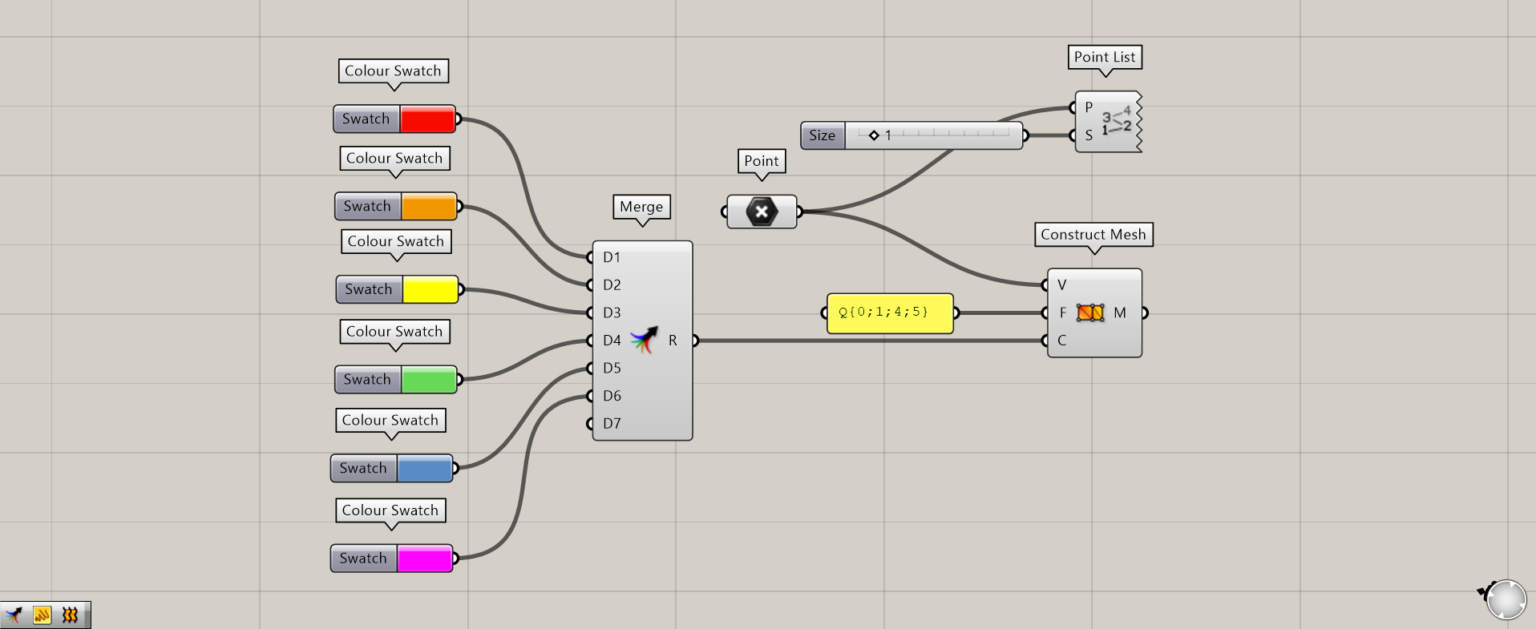1536x629 pixels.
Task: Open the blue colour swatch
Action: point(424,469)
